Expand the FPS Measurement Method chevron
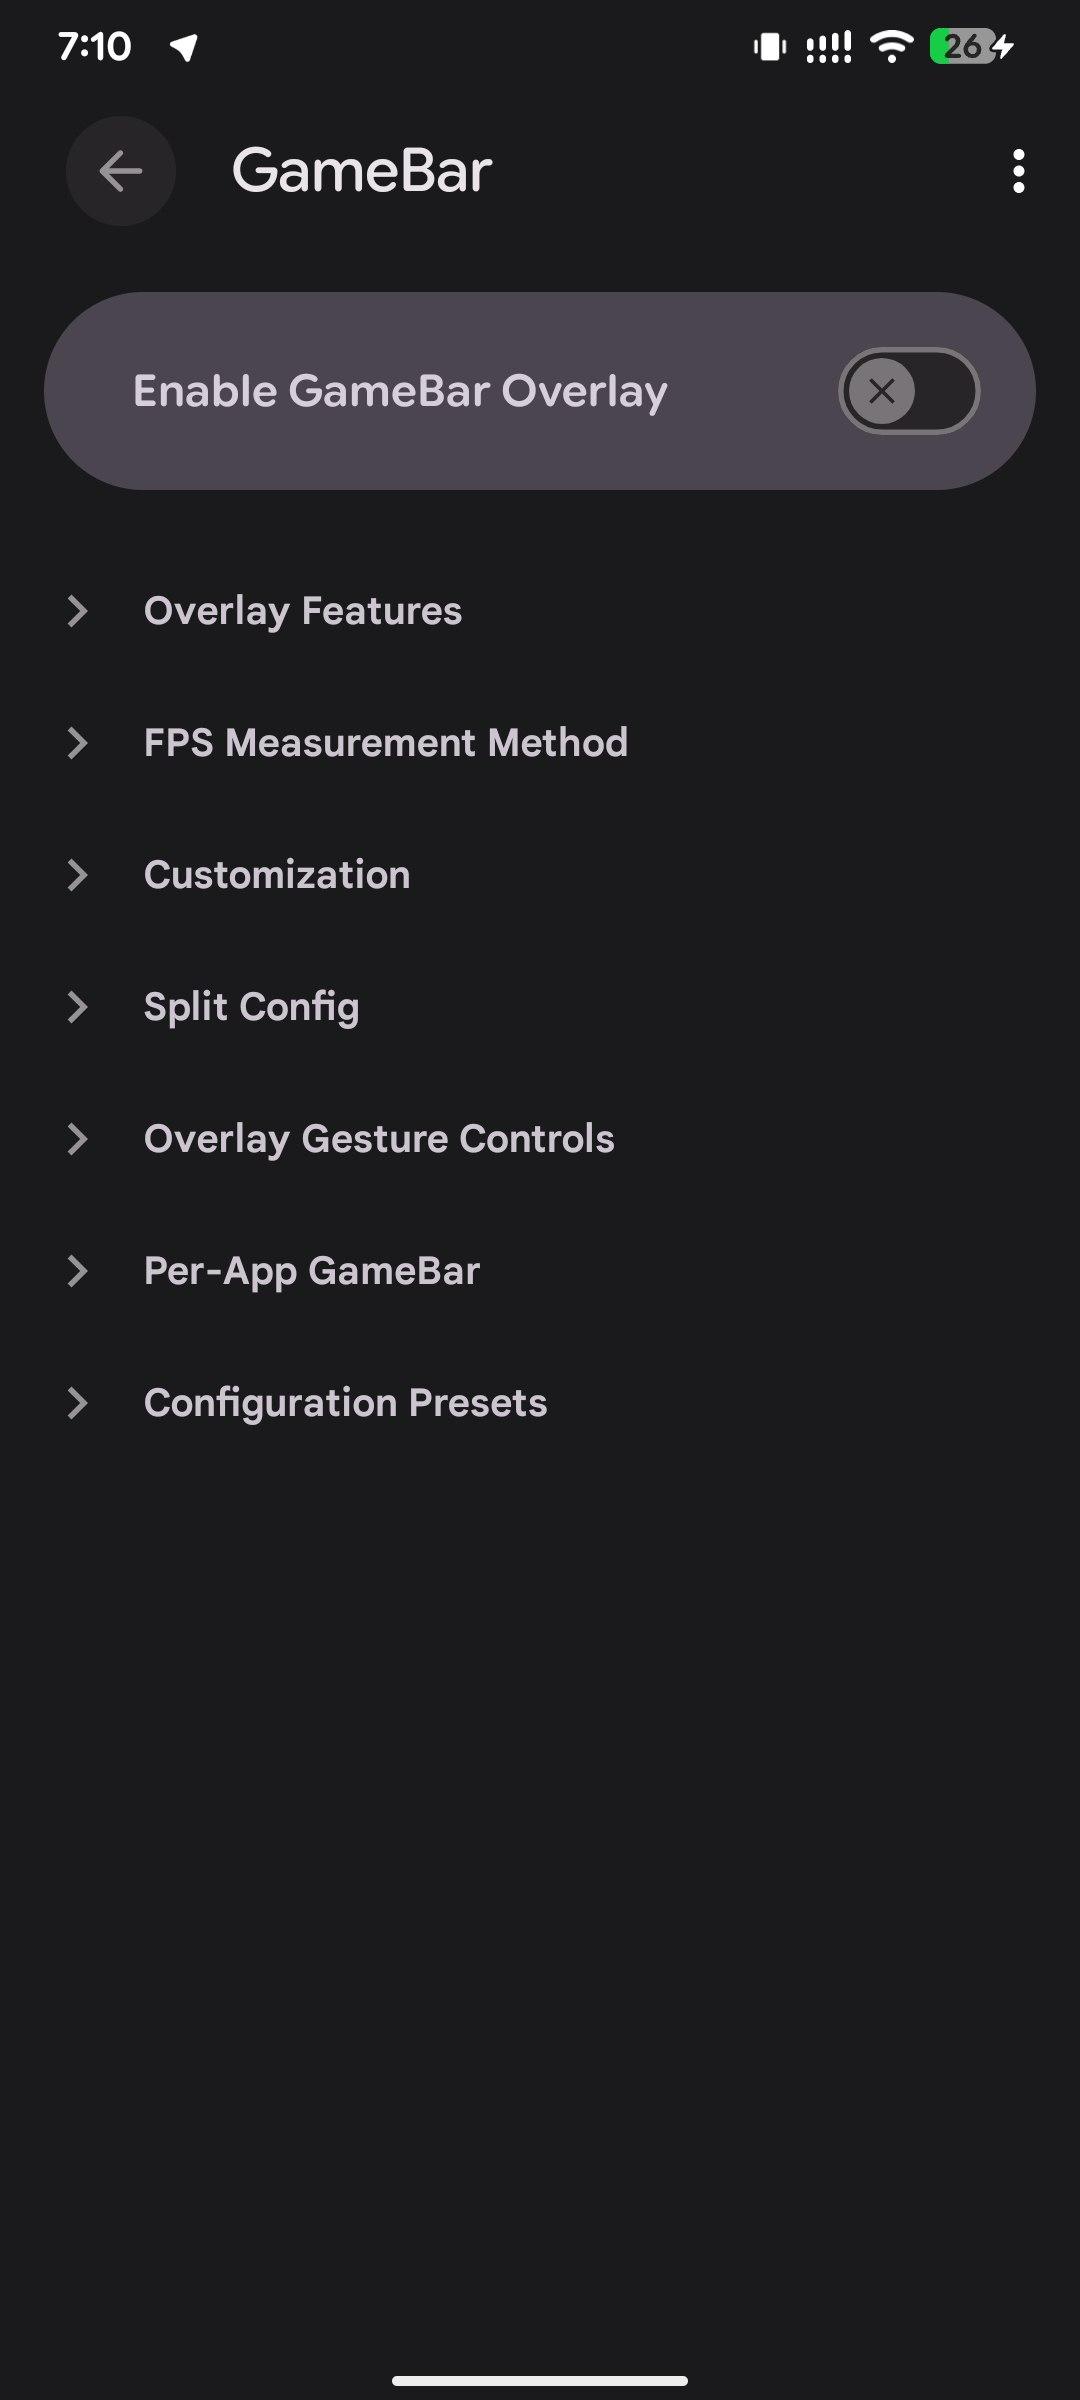This screenshot has height=2400, width=1080. (x=77, y=743)
